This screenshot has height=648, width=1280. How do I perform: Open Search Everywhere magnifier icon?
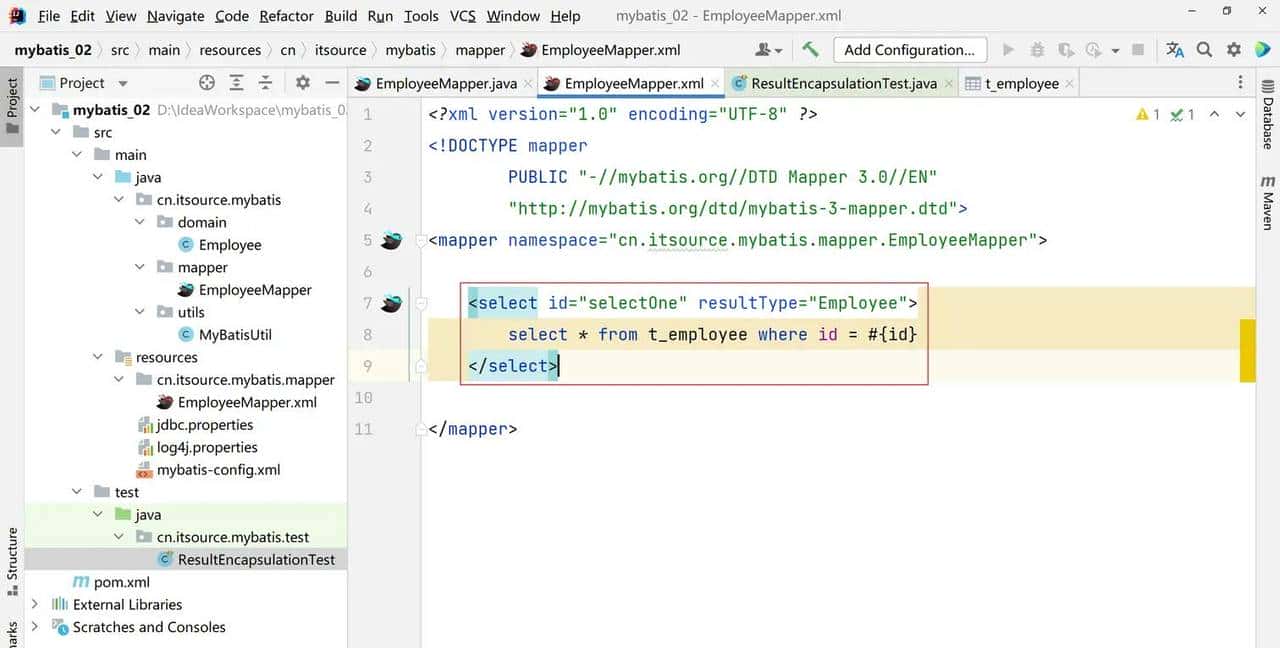pyautogui.click(x=1204, y=50)
